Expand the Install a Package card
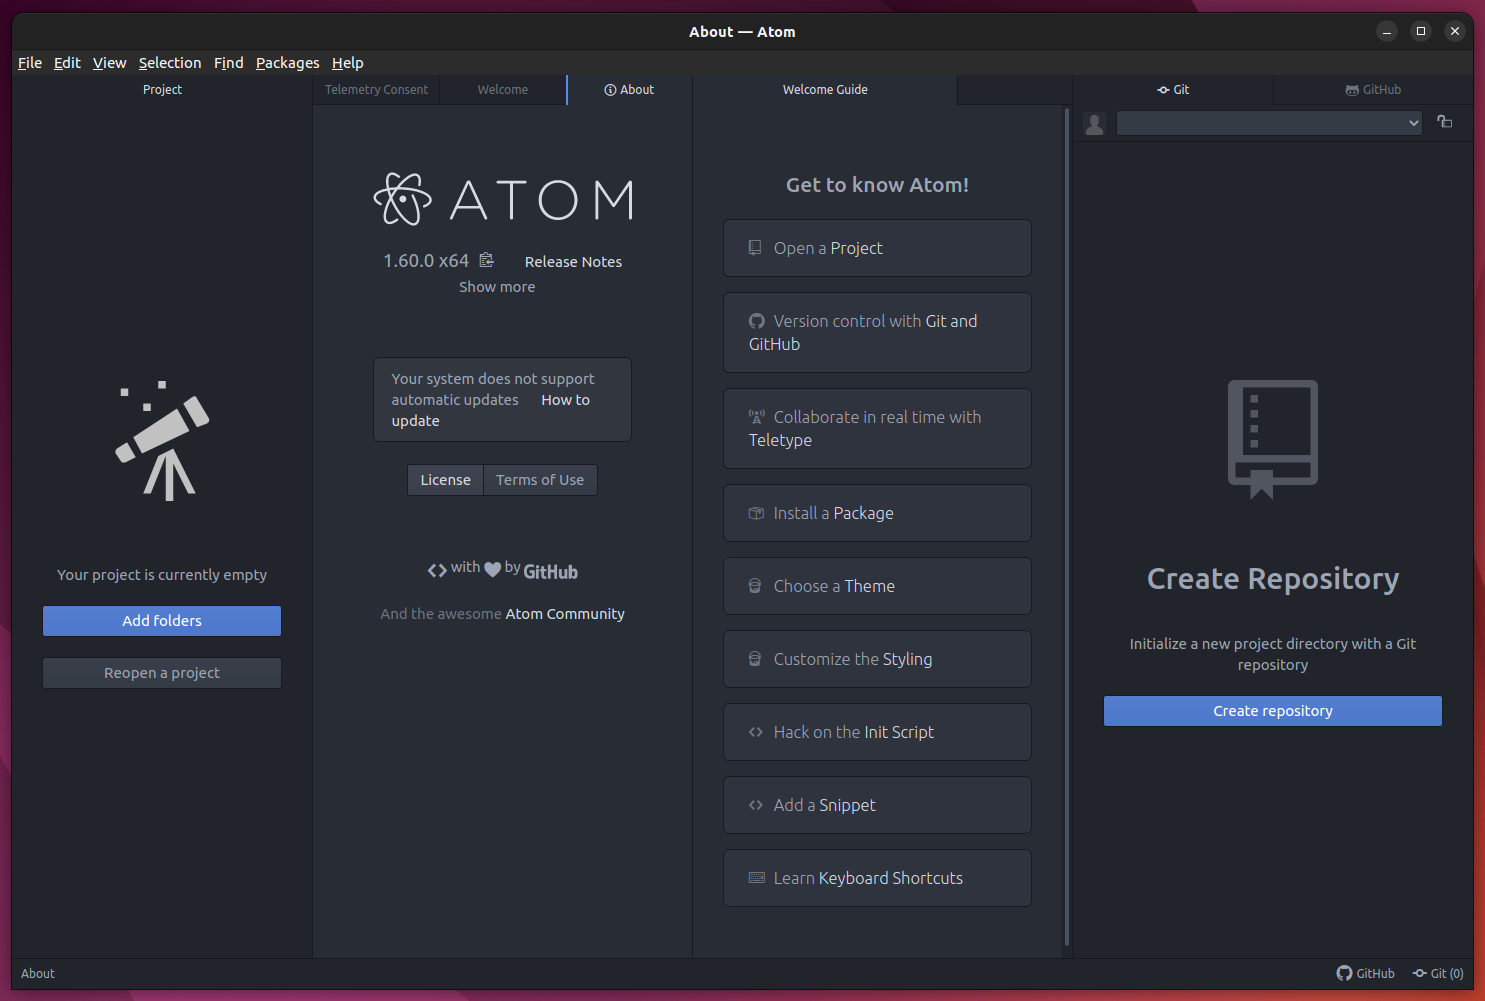The image size is (1485, 1001). pyautogui.click(x=877, y=513)
